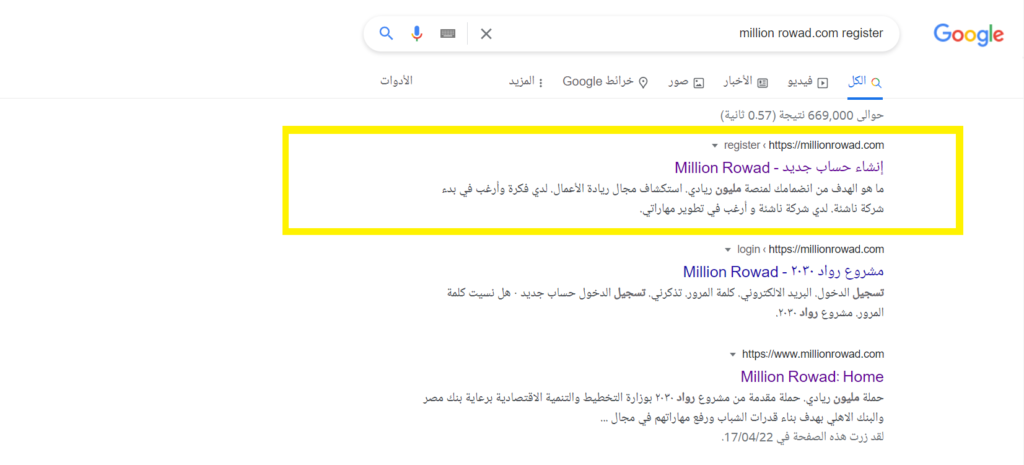Switch to the فيديو tab

[x=809, y=82]
